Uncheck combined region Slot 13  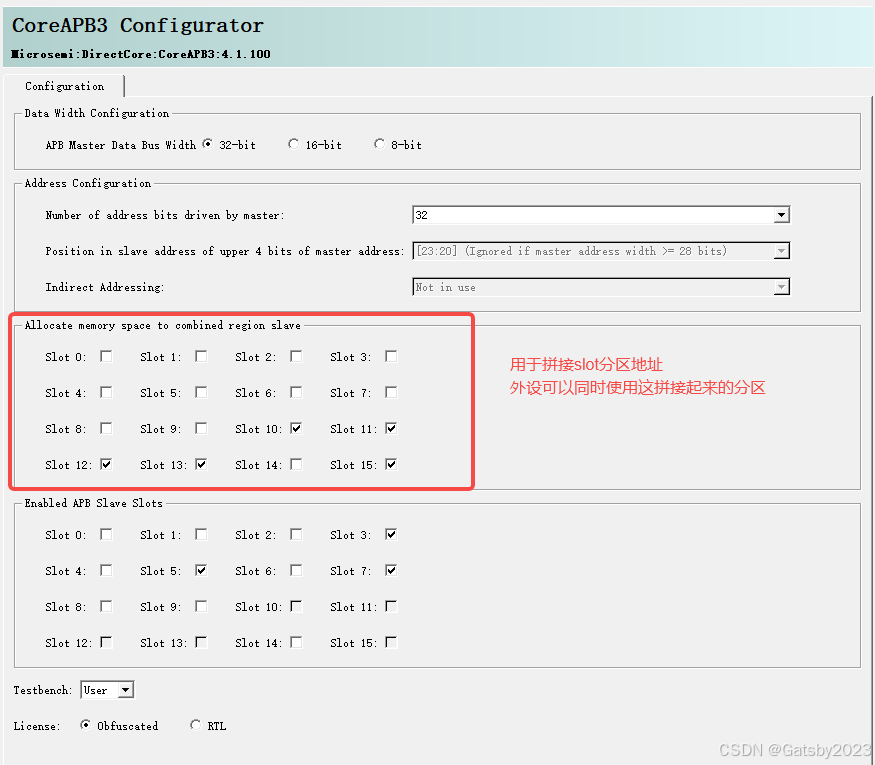tap(201, 464)
